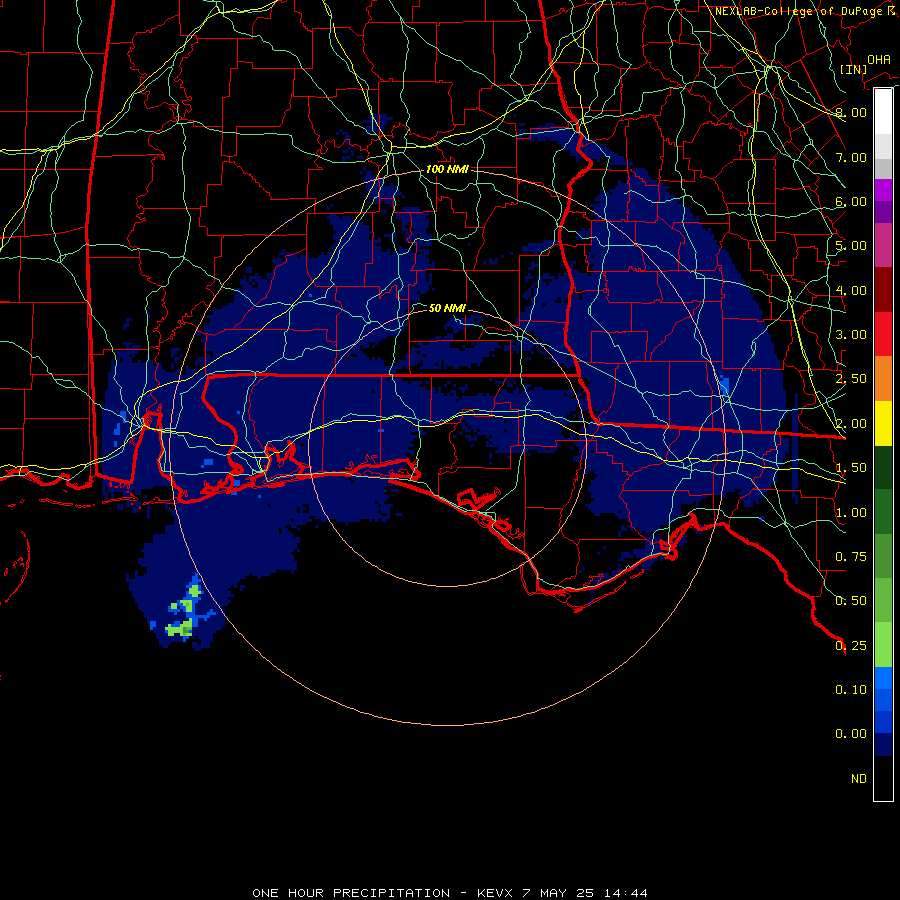900x900 pixels.
Task: Select the orange legend swatch
Action: coord(883,378)
